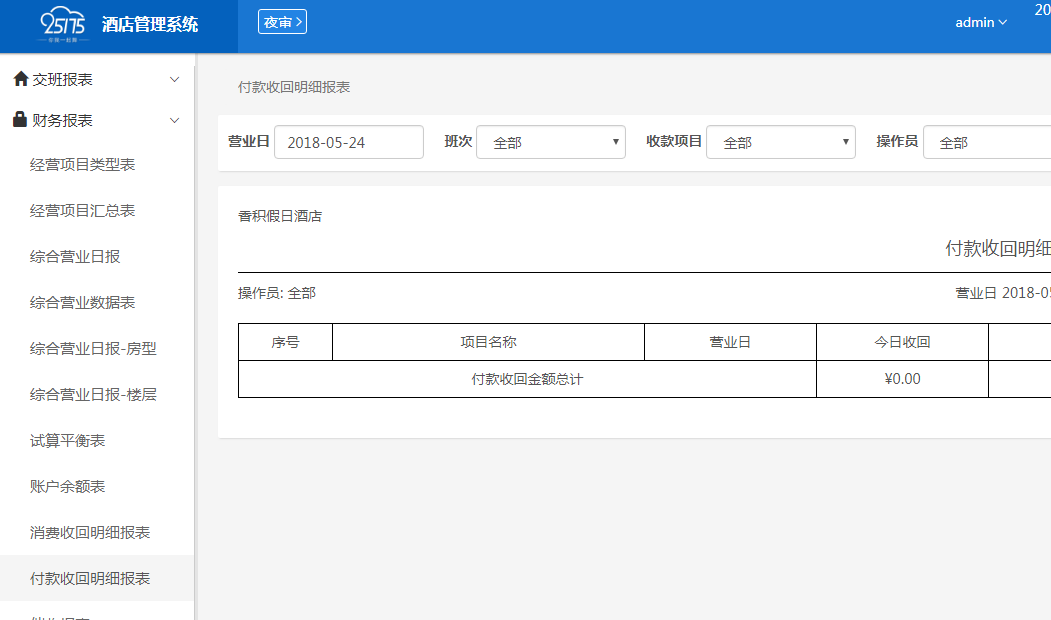1051x620 pixels.
Task: Open the 操作员 dropdown
Action: pyautogui.click(x=985, y=142)
